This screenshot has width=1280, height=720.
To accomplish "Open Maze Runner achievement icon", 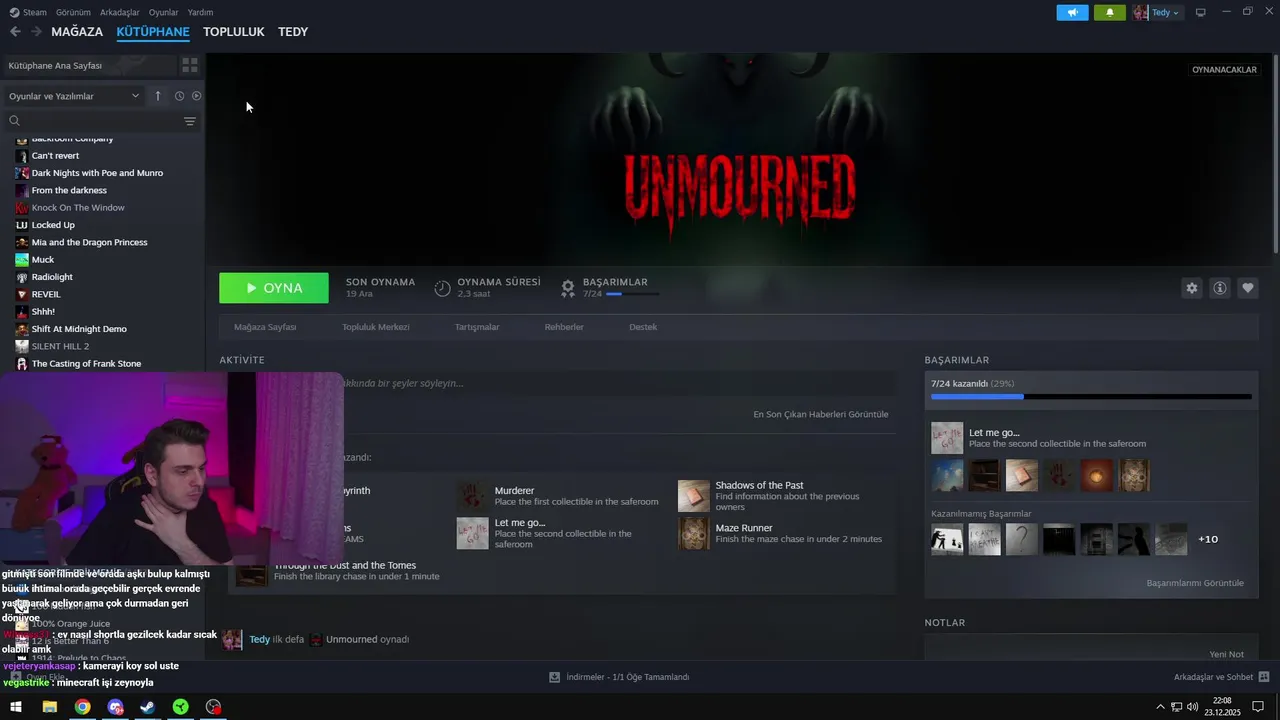I will point(693,533).
